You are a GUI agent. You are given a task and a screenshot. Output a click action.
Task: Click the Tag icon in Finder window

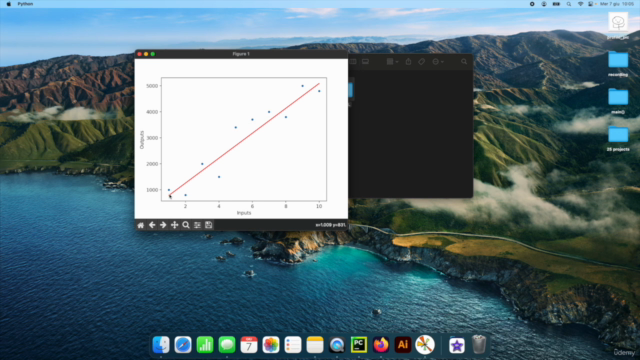422,62
